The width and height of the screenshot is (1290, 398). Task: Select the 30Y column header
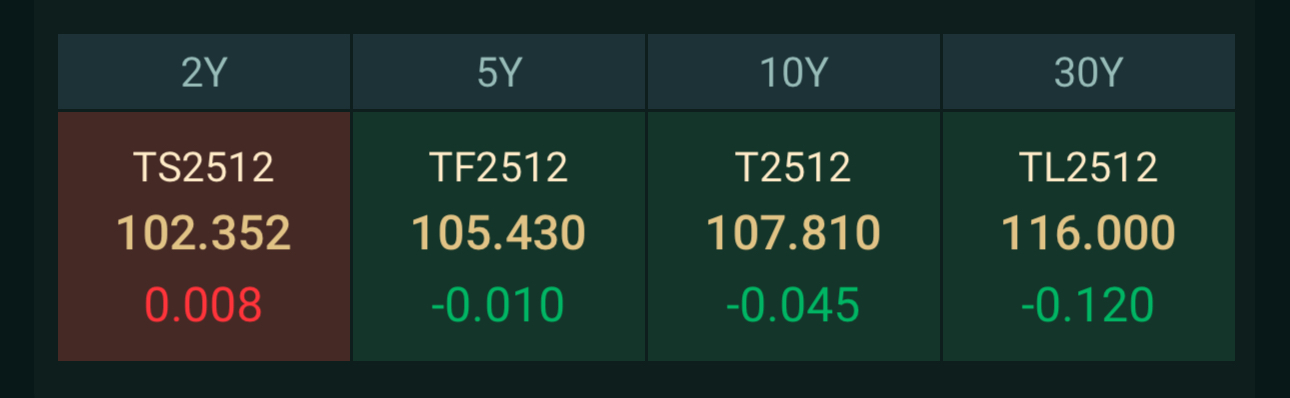(1089, 72)
